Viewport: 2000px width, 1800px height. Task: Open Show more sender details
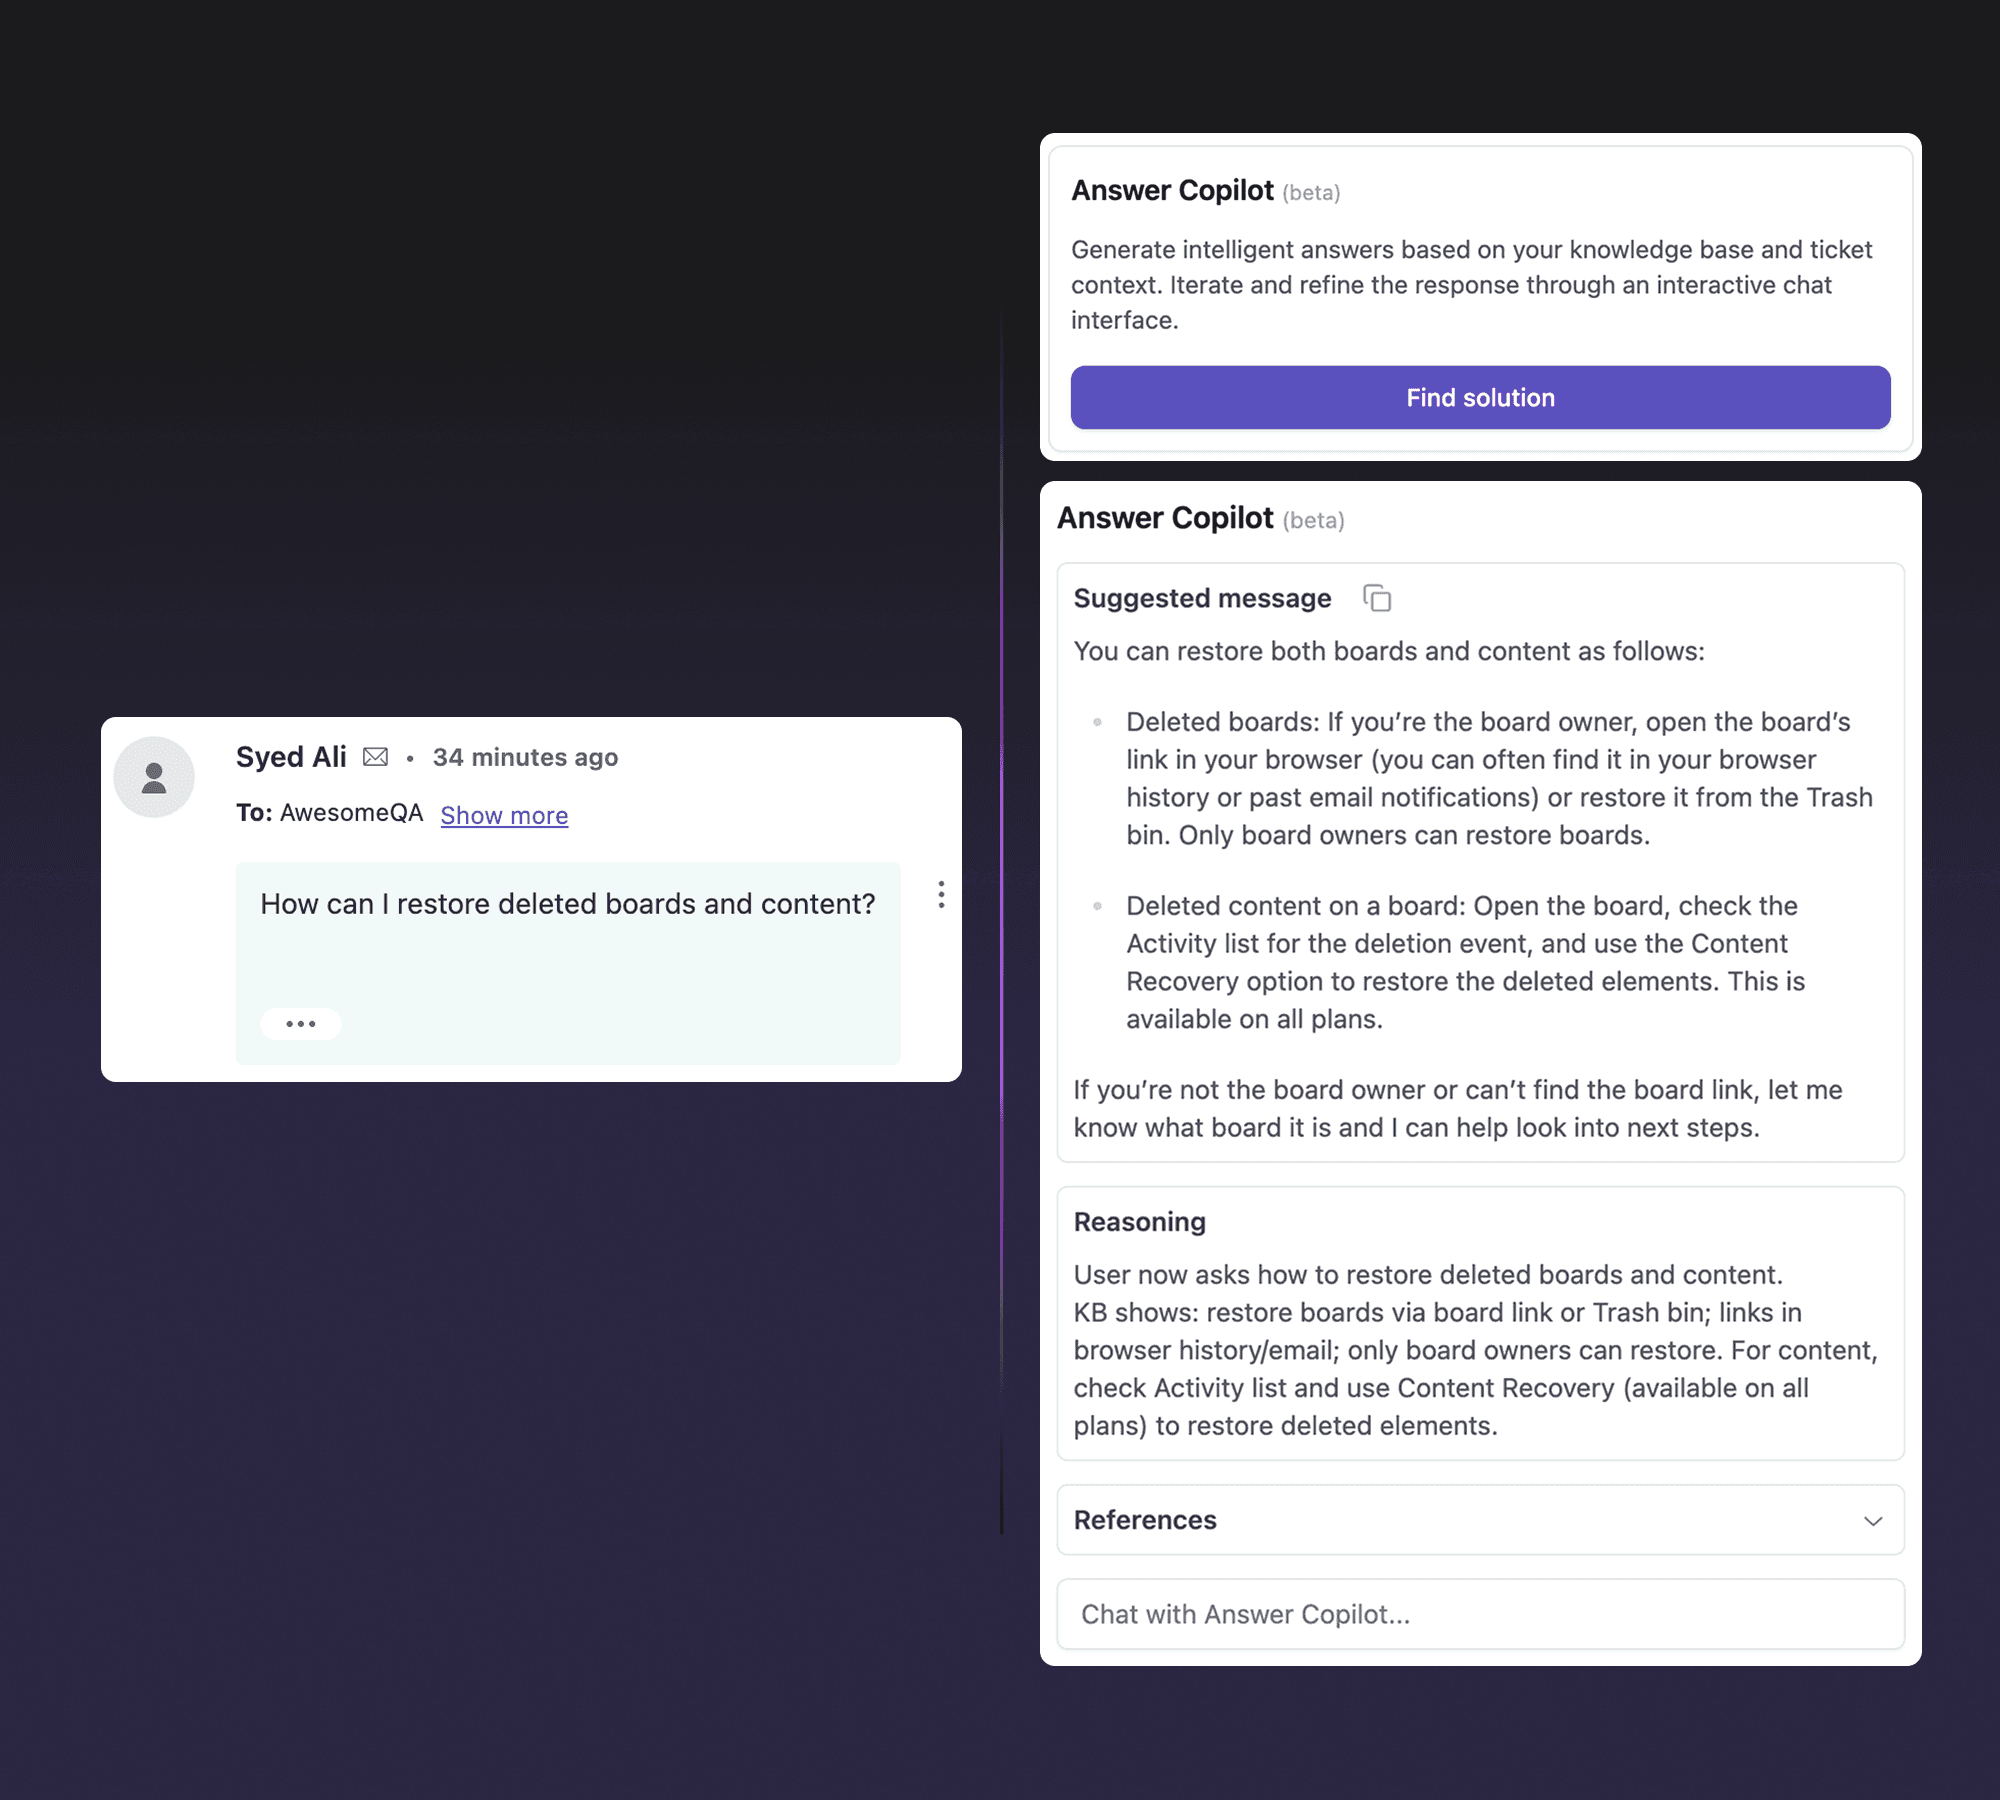click(504, 815)
